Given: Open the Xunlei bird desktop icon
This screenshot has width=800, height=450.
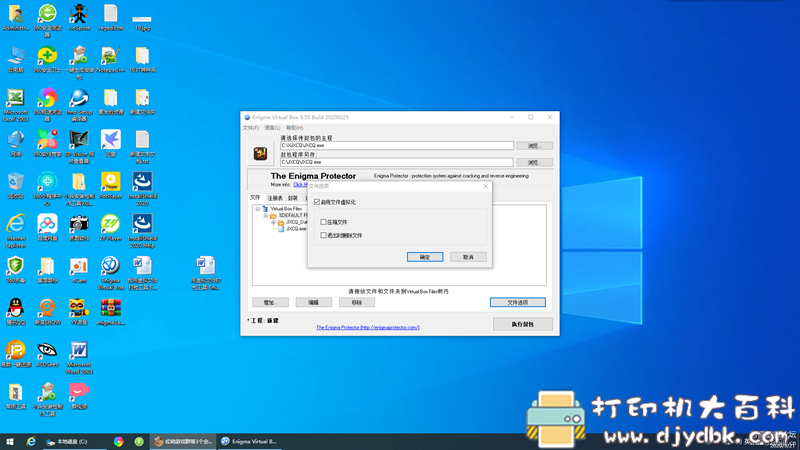Looking at the screenshot, I should pos(111,143).
